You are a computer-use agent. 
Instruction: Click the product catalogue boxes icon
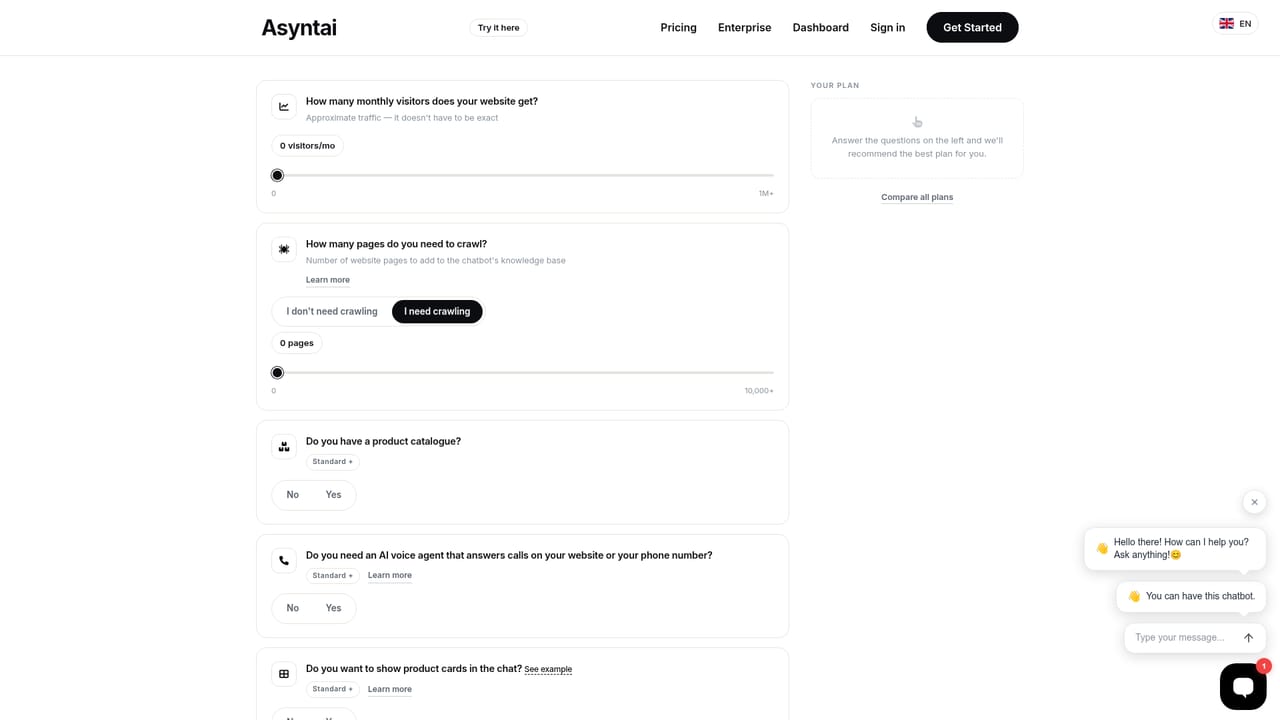[x=284, y=447]
